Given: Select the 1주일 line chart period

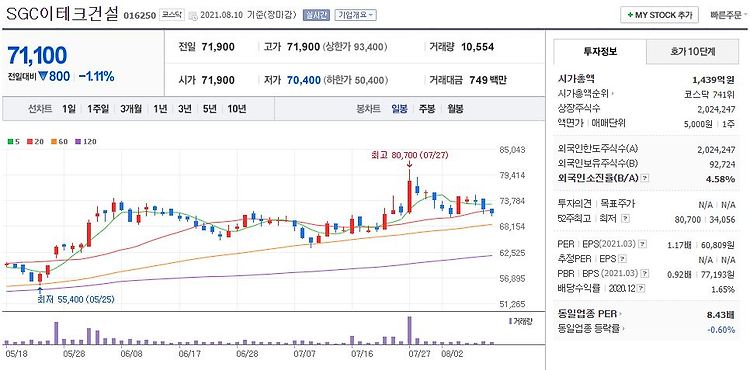Looking at the screenshot, I should coord(98,109).
